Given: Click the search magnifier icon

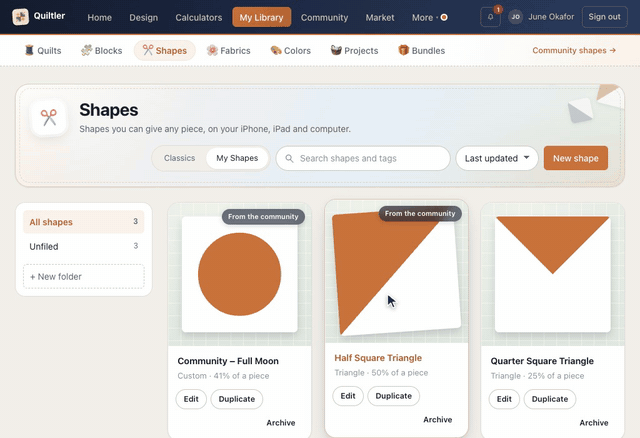Looking at the screenshot, I should 289,158.
